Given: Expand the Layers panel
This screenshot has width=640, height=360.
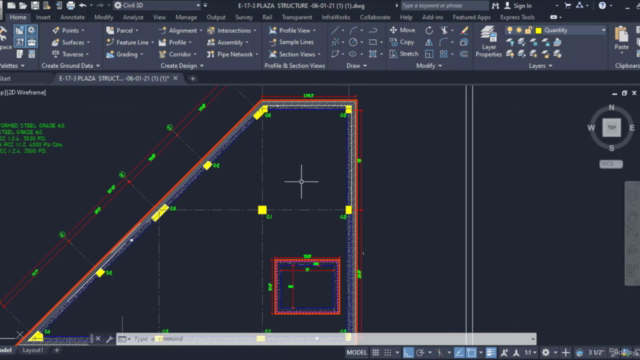Looking at the screenshot, I should click(x=540, y=66).
